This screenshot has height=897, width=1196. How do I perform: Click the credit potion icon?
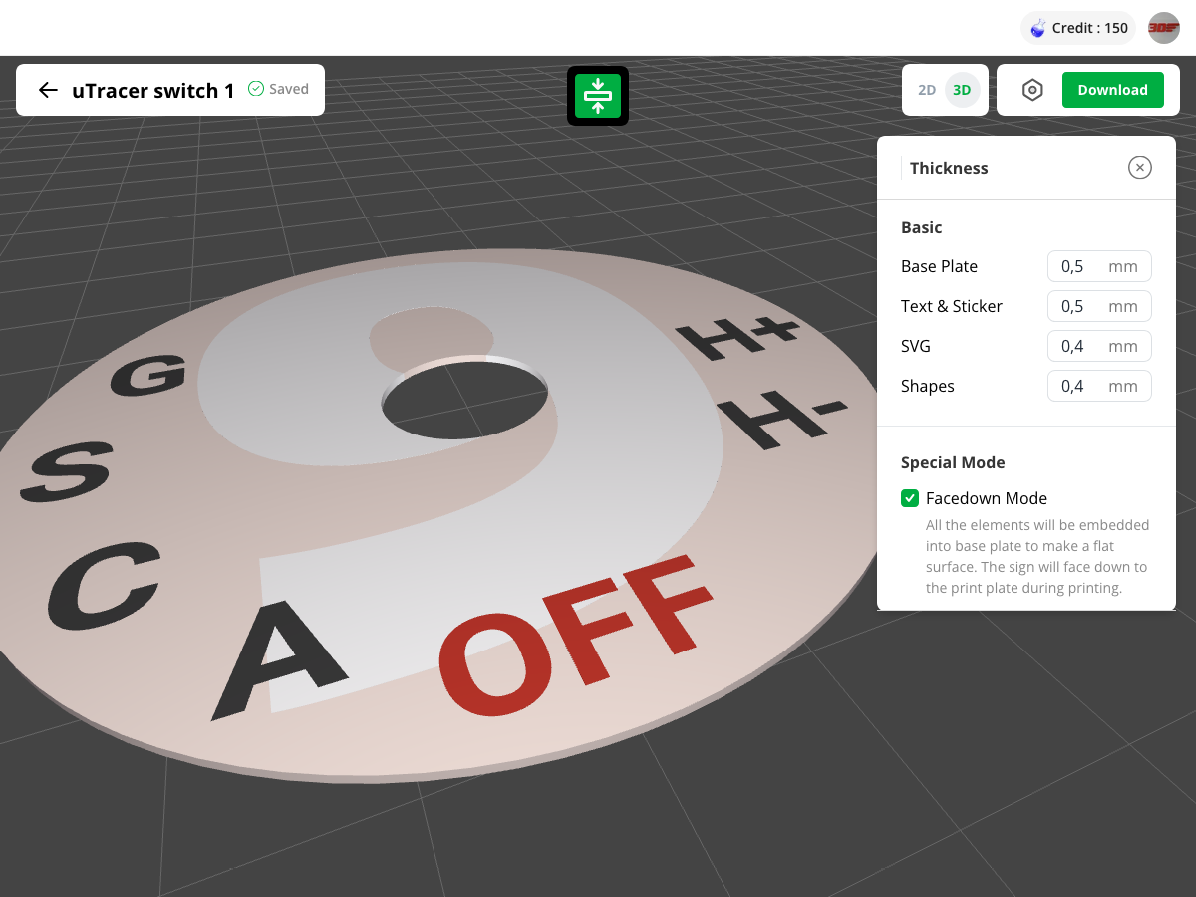(1038, 28)
